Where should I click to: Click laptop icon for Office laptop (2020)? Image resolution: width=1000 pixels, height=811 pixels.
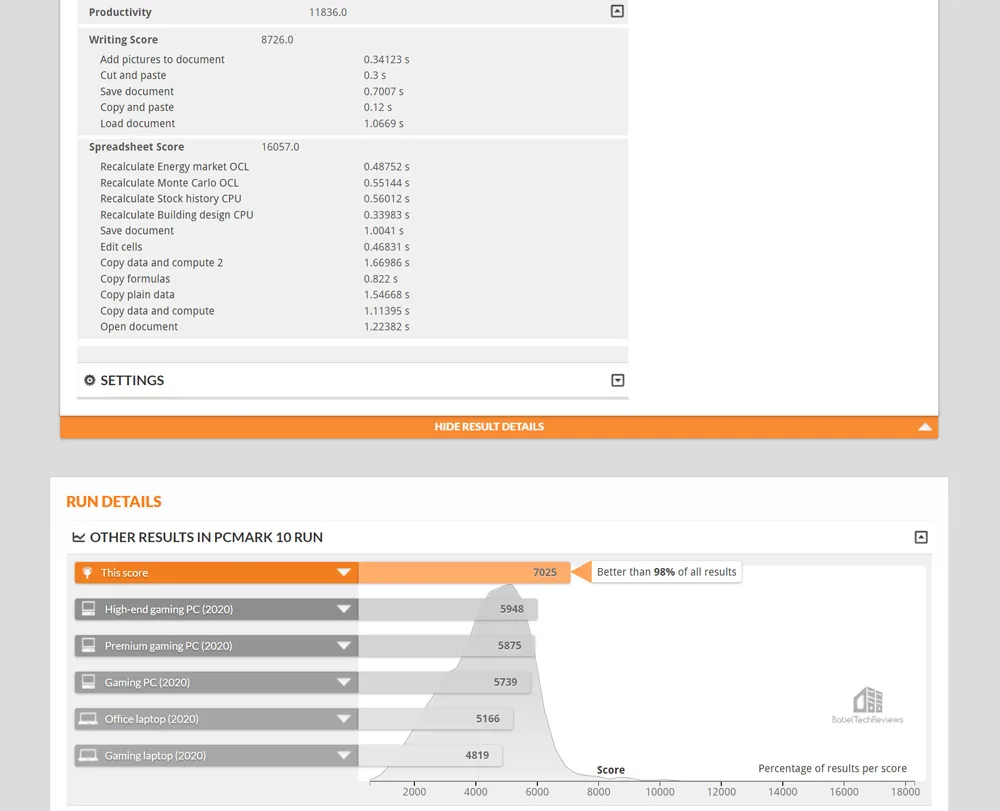88,719
